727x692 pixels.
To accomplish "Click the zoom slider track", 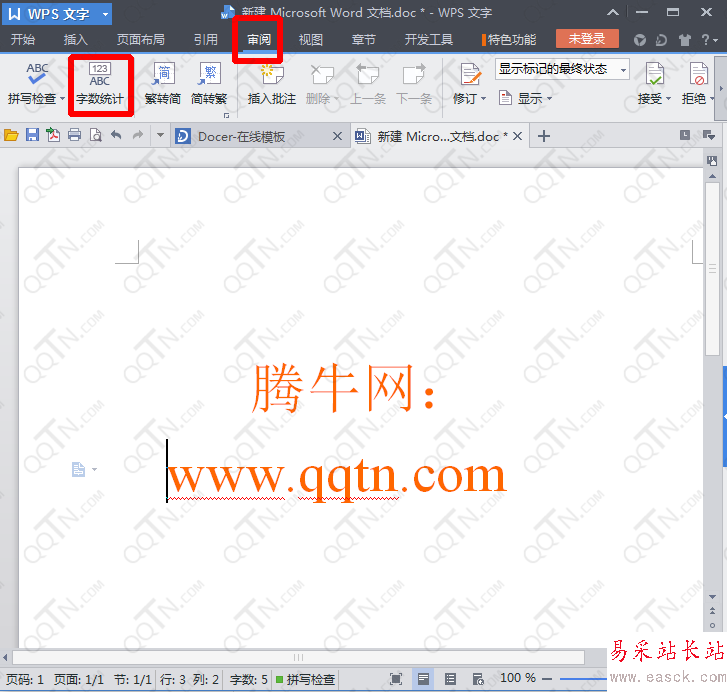I will coord(583,679).
